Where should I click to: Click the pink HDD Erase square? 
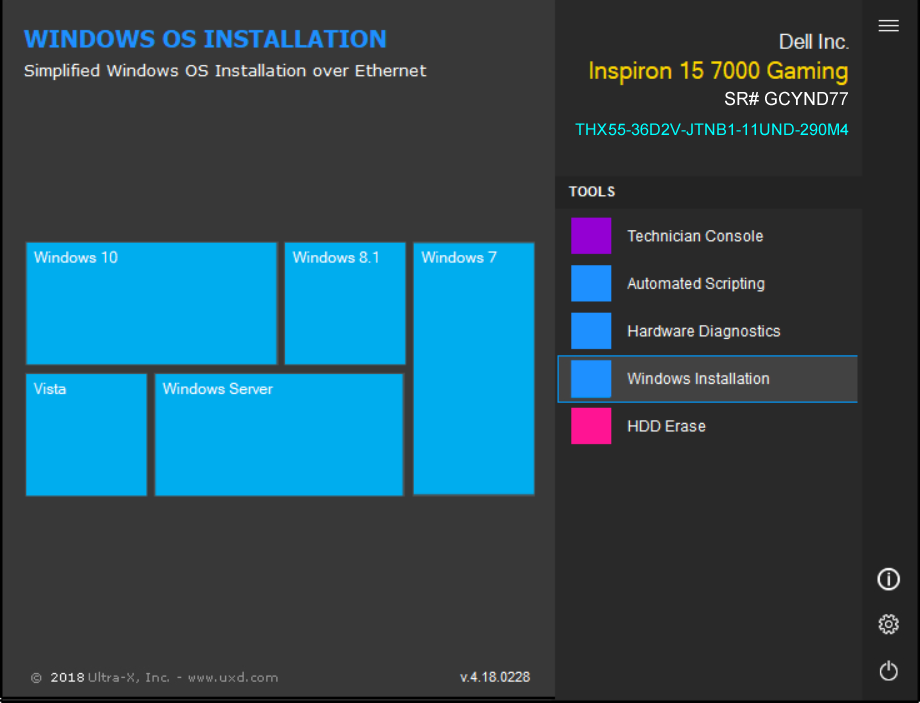click(591, 426)
